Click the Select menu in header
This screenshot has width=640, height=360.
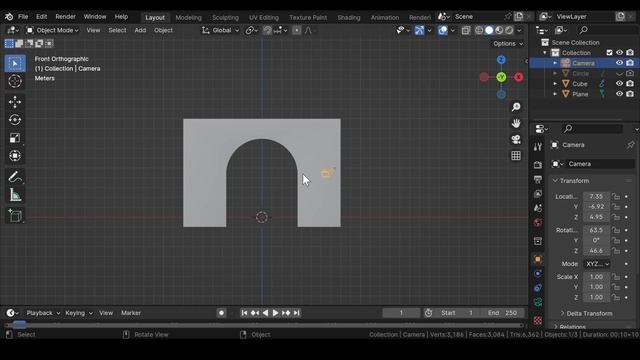click(x=117, y=30)
